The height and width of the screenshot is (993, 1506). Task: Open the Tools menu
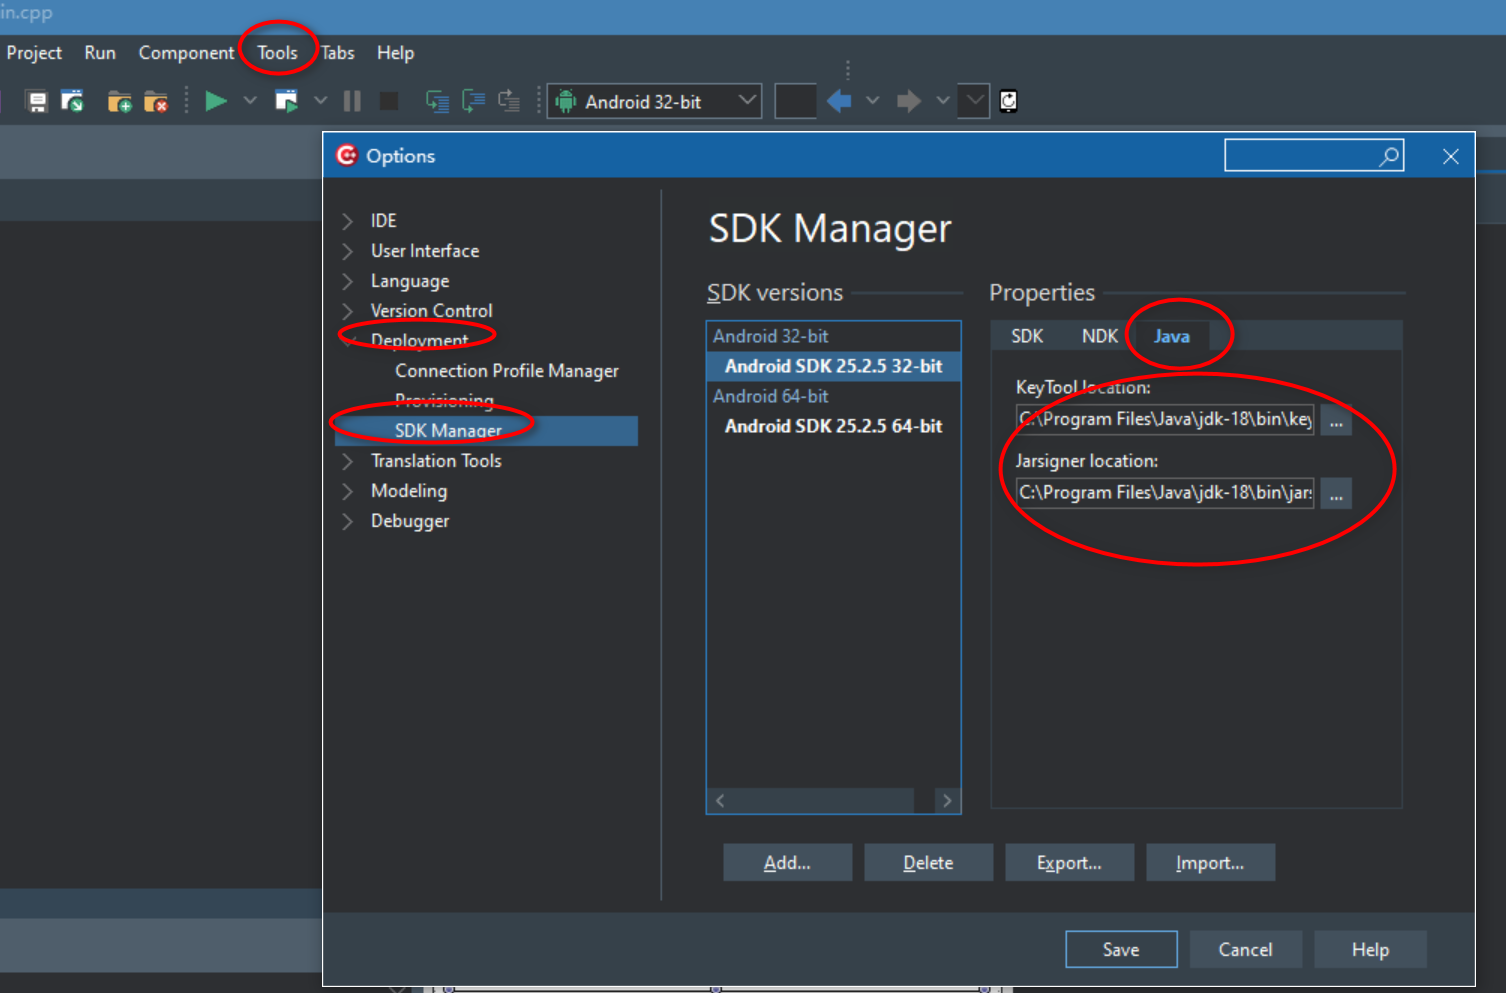(x=277, y=52)
